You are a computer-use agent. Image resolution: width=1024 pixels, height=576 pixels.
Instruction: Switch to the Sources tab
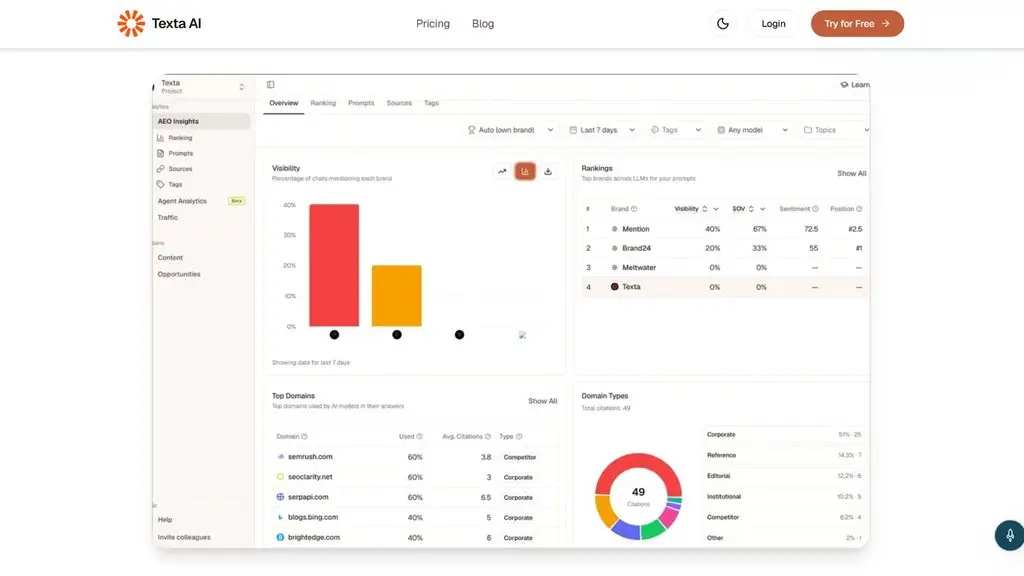pos(399,103)
